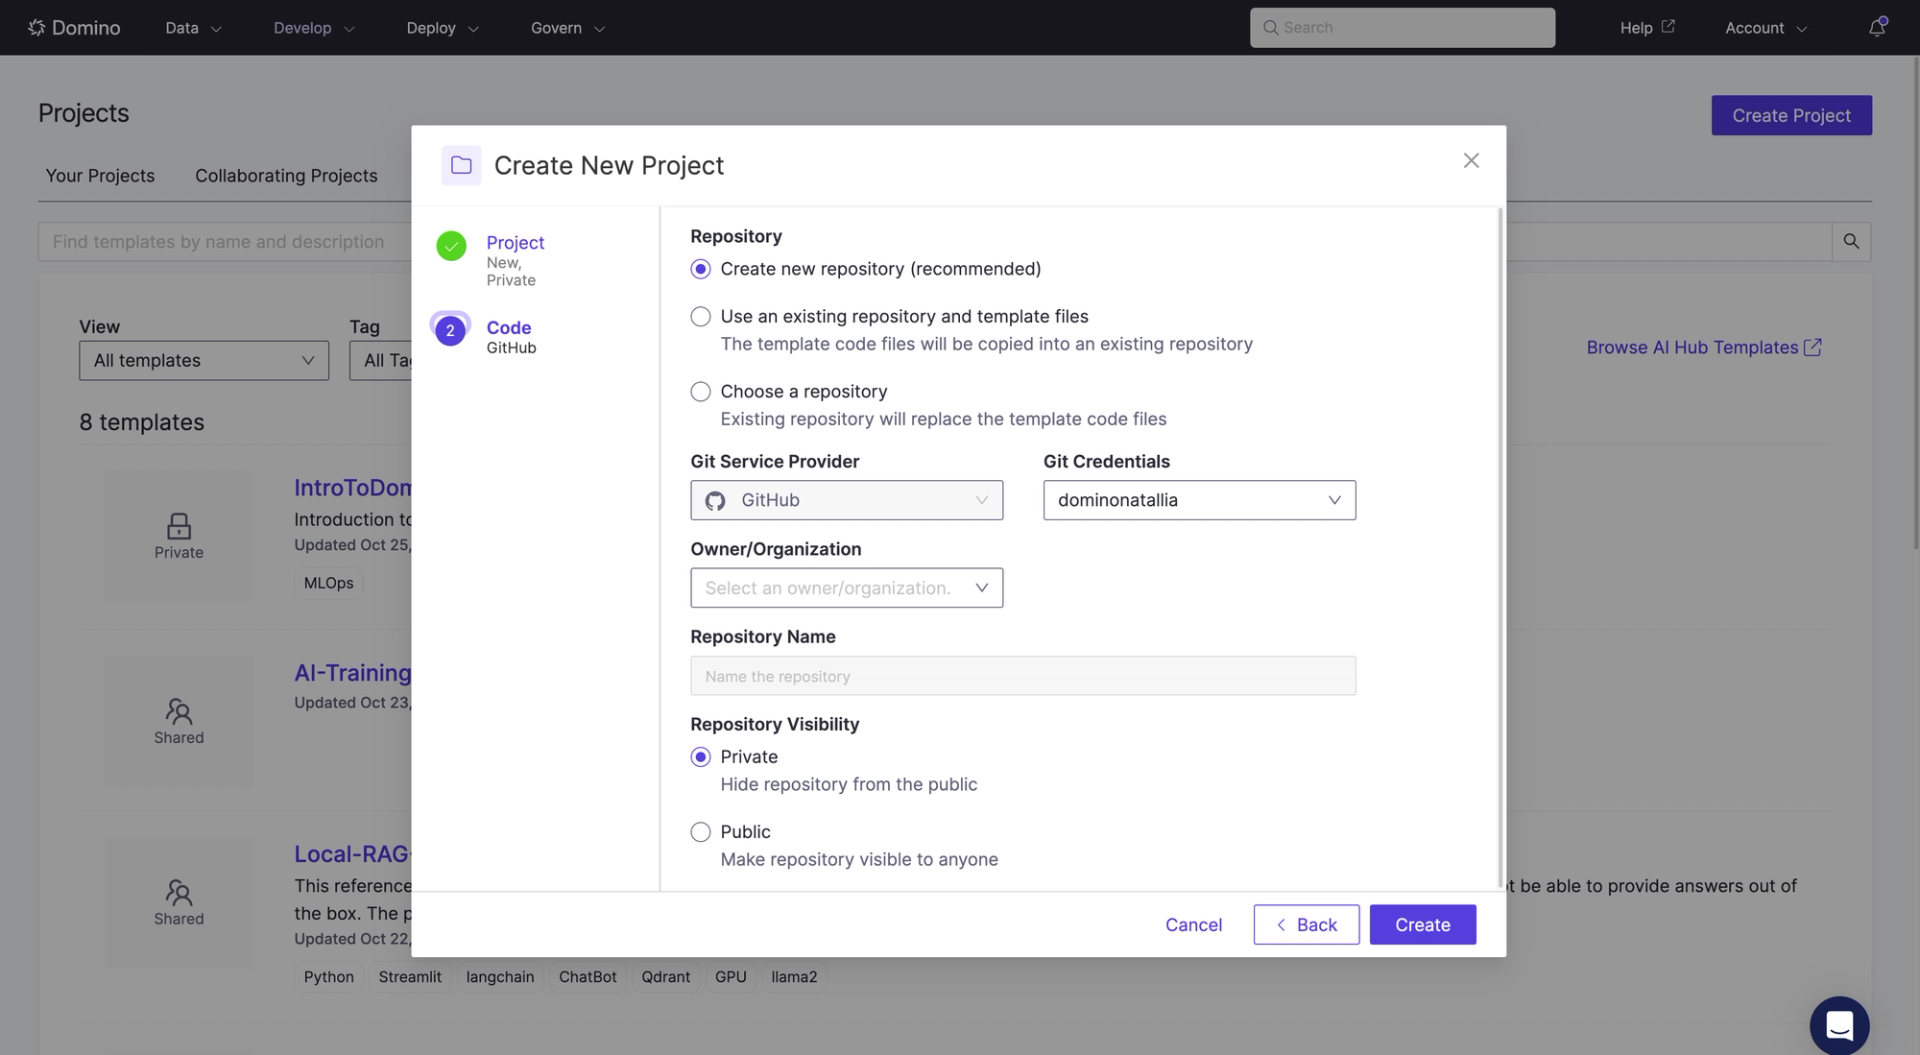Click the '8 templates' count text
Image resolution: width=1920 pixels, height=1055 pixels.
tap(142, 422)
